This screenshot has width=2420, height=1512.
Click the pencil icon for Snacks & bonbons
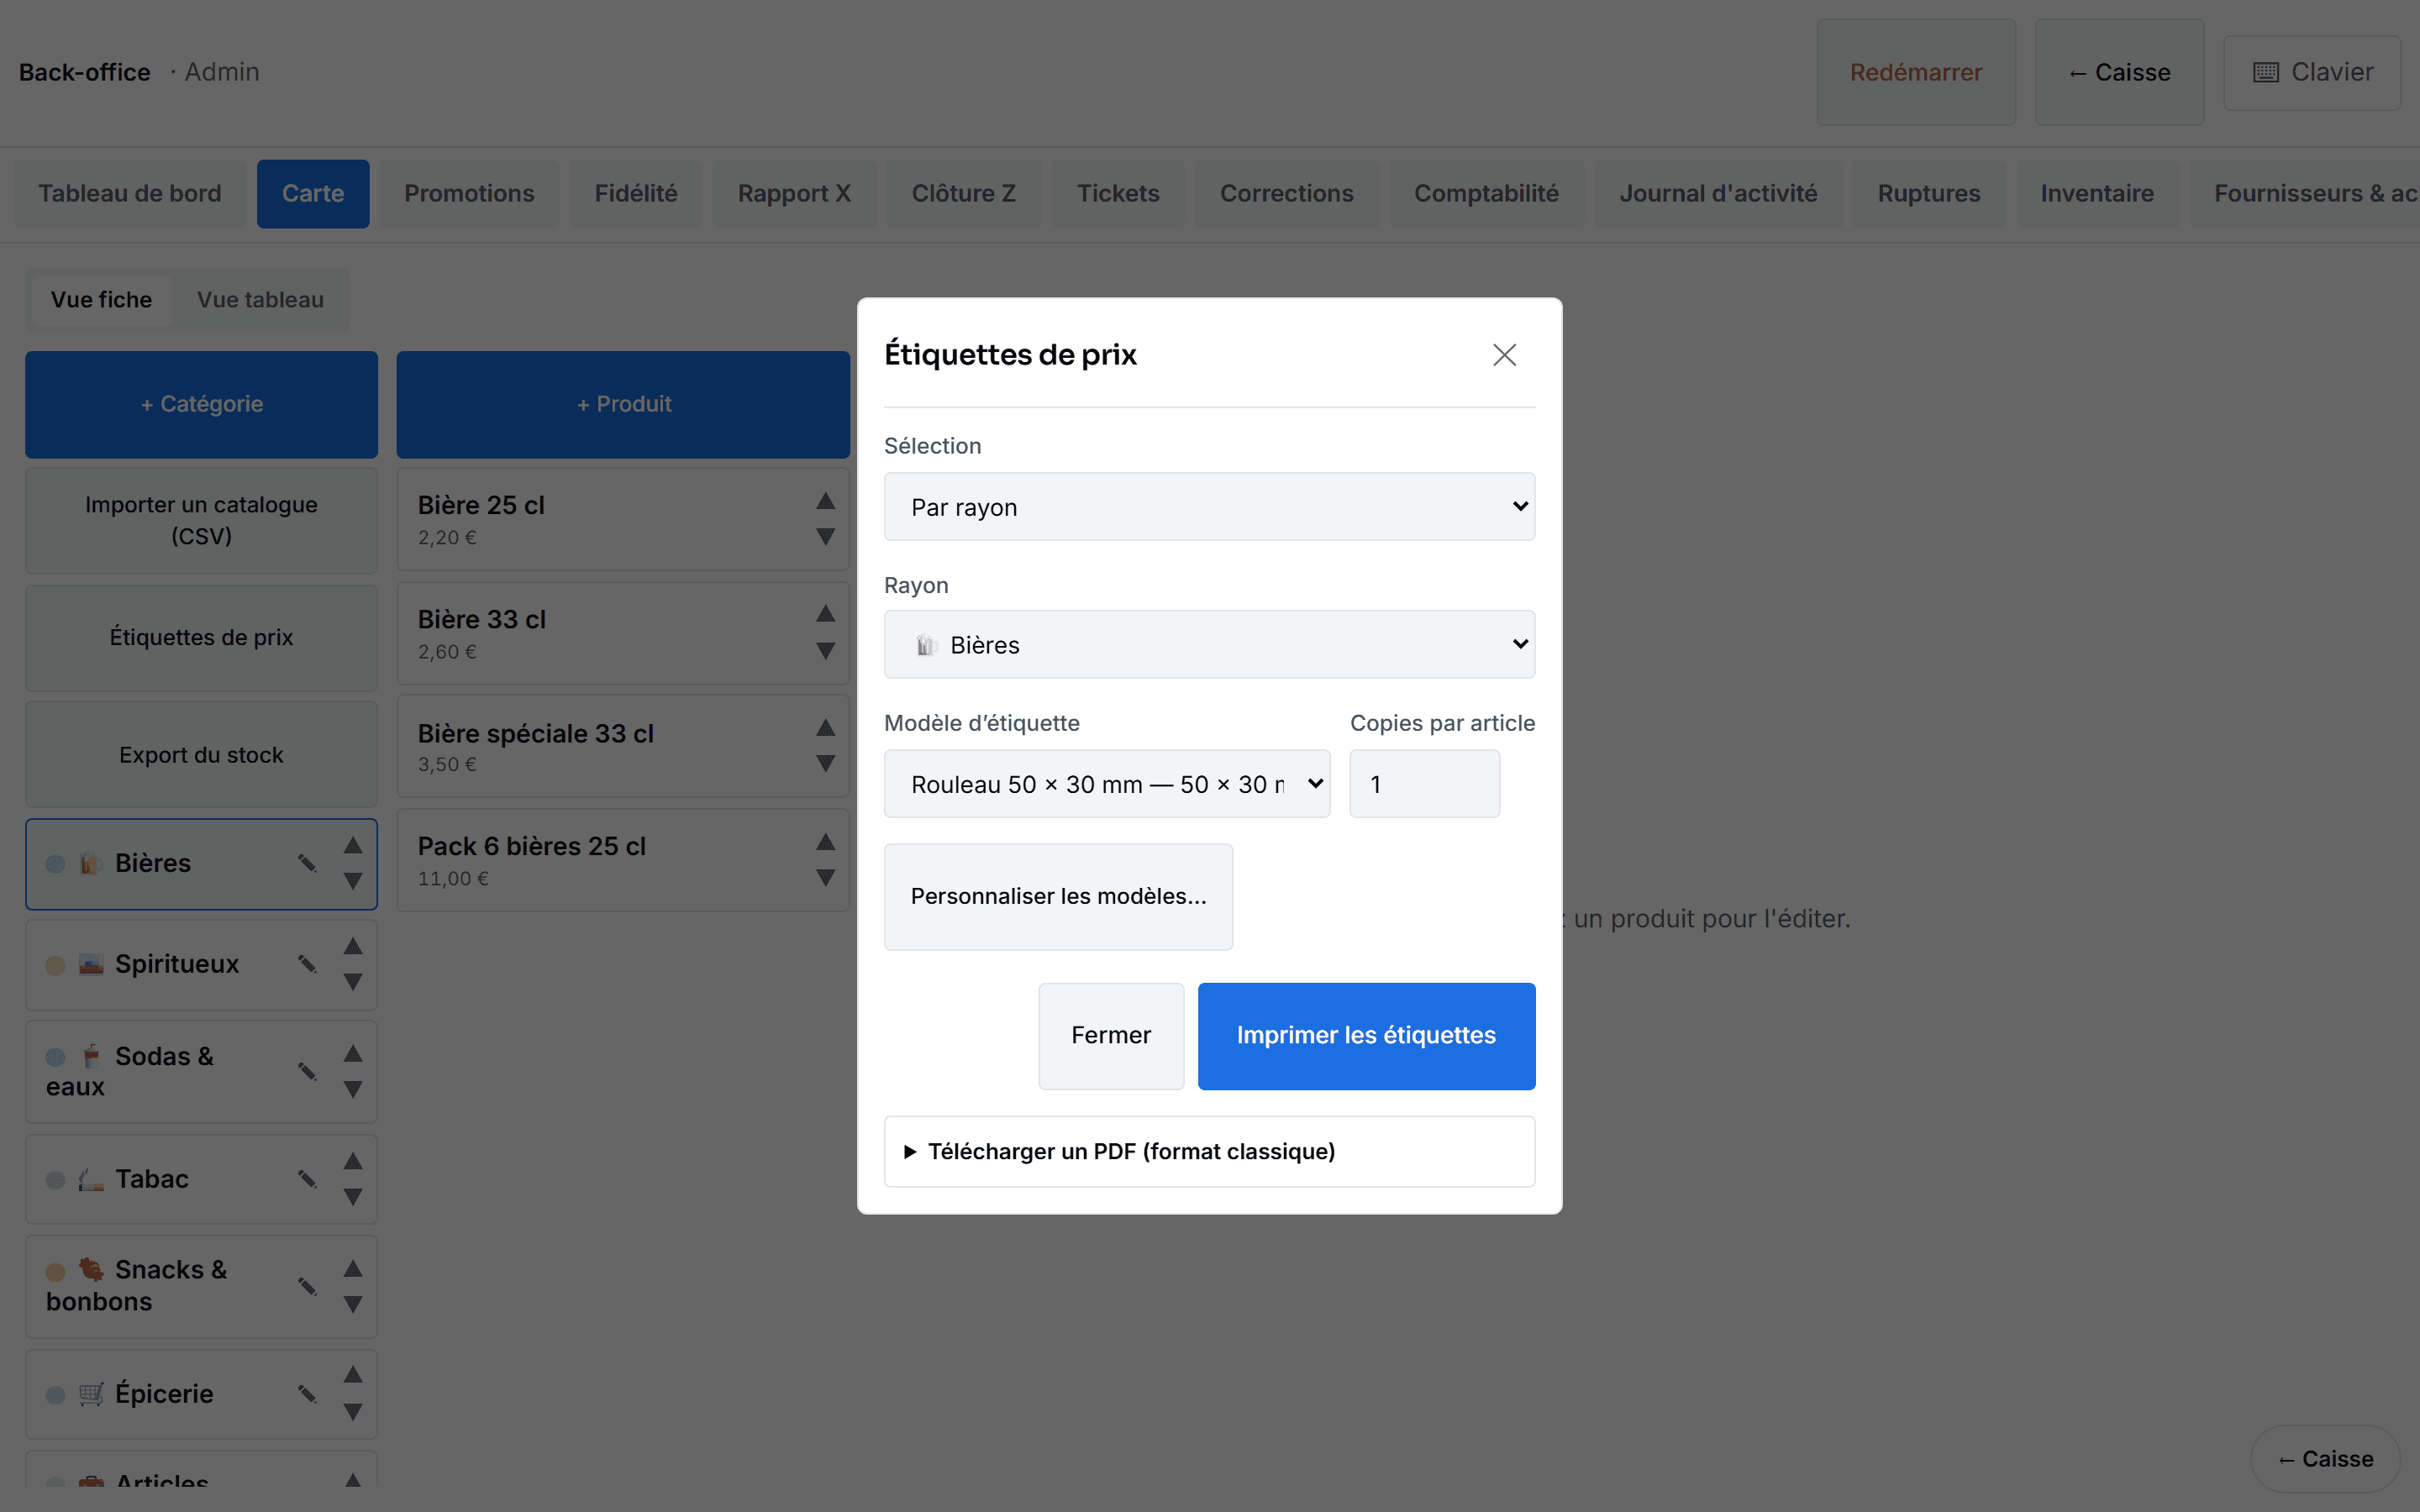click(307, 1286)
